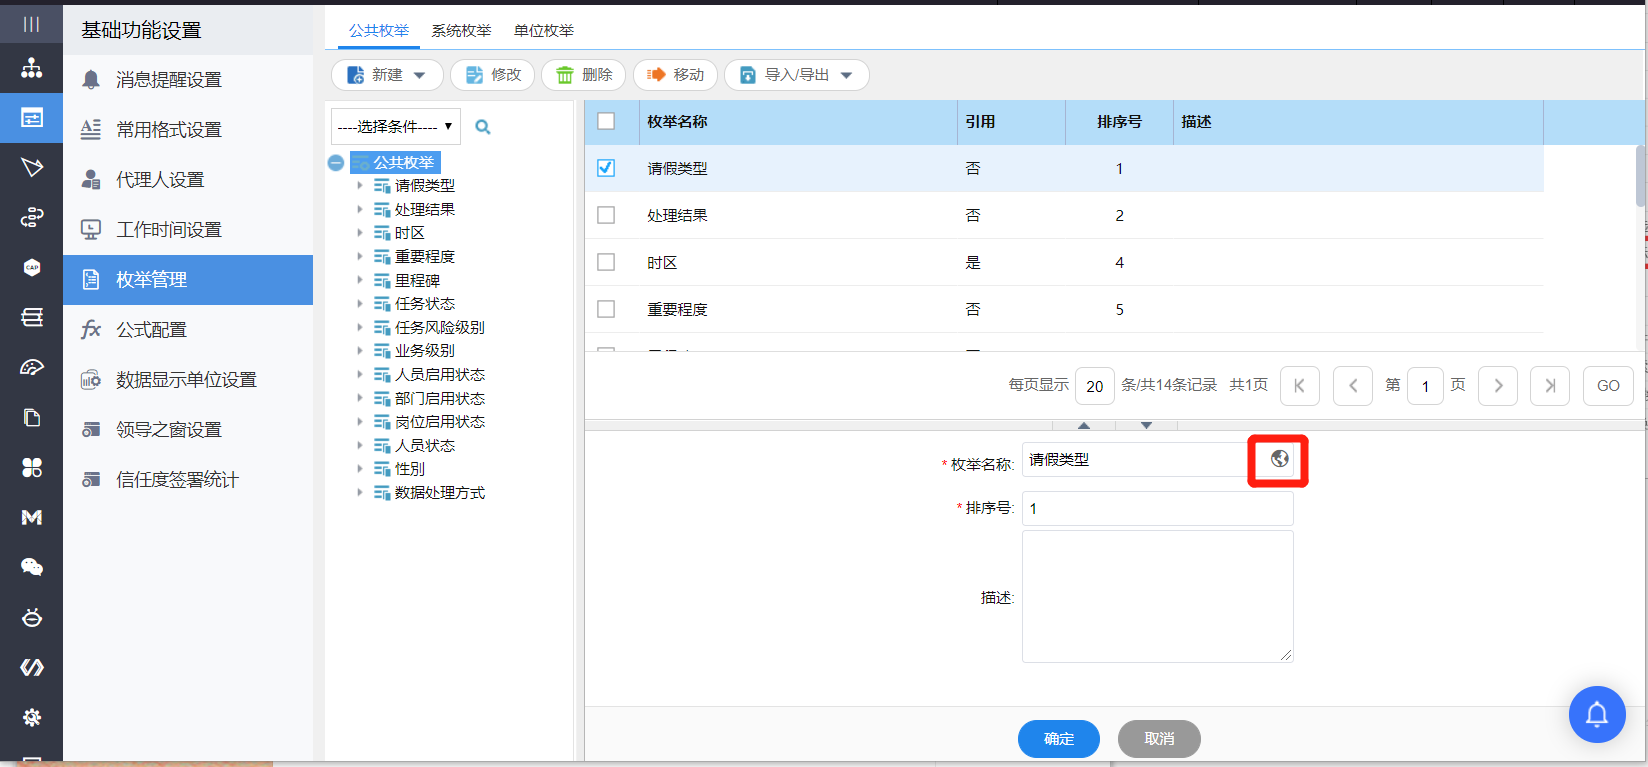Go to the last page arrow
This screenshot has height=767, width=1648.
[x=1549, y=386]
